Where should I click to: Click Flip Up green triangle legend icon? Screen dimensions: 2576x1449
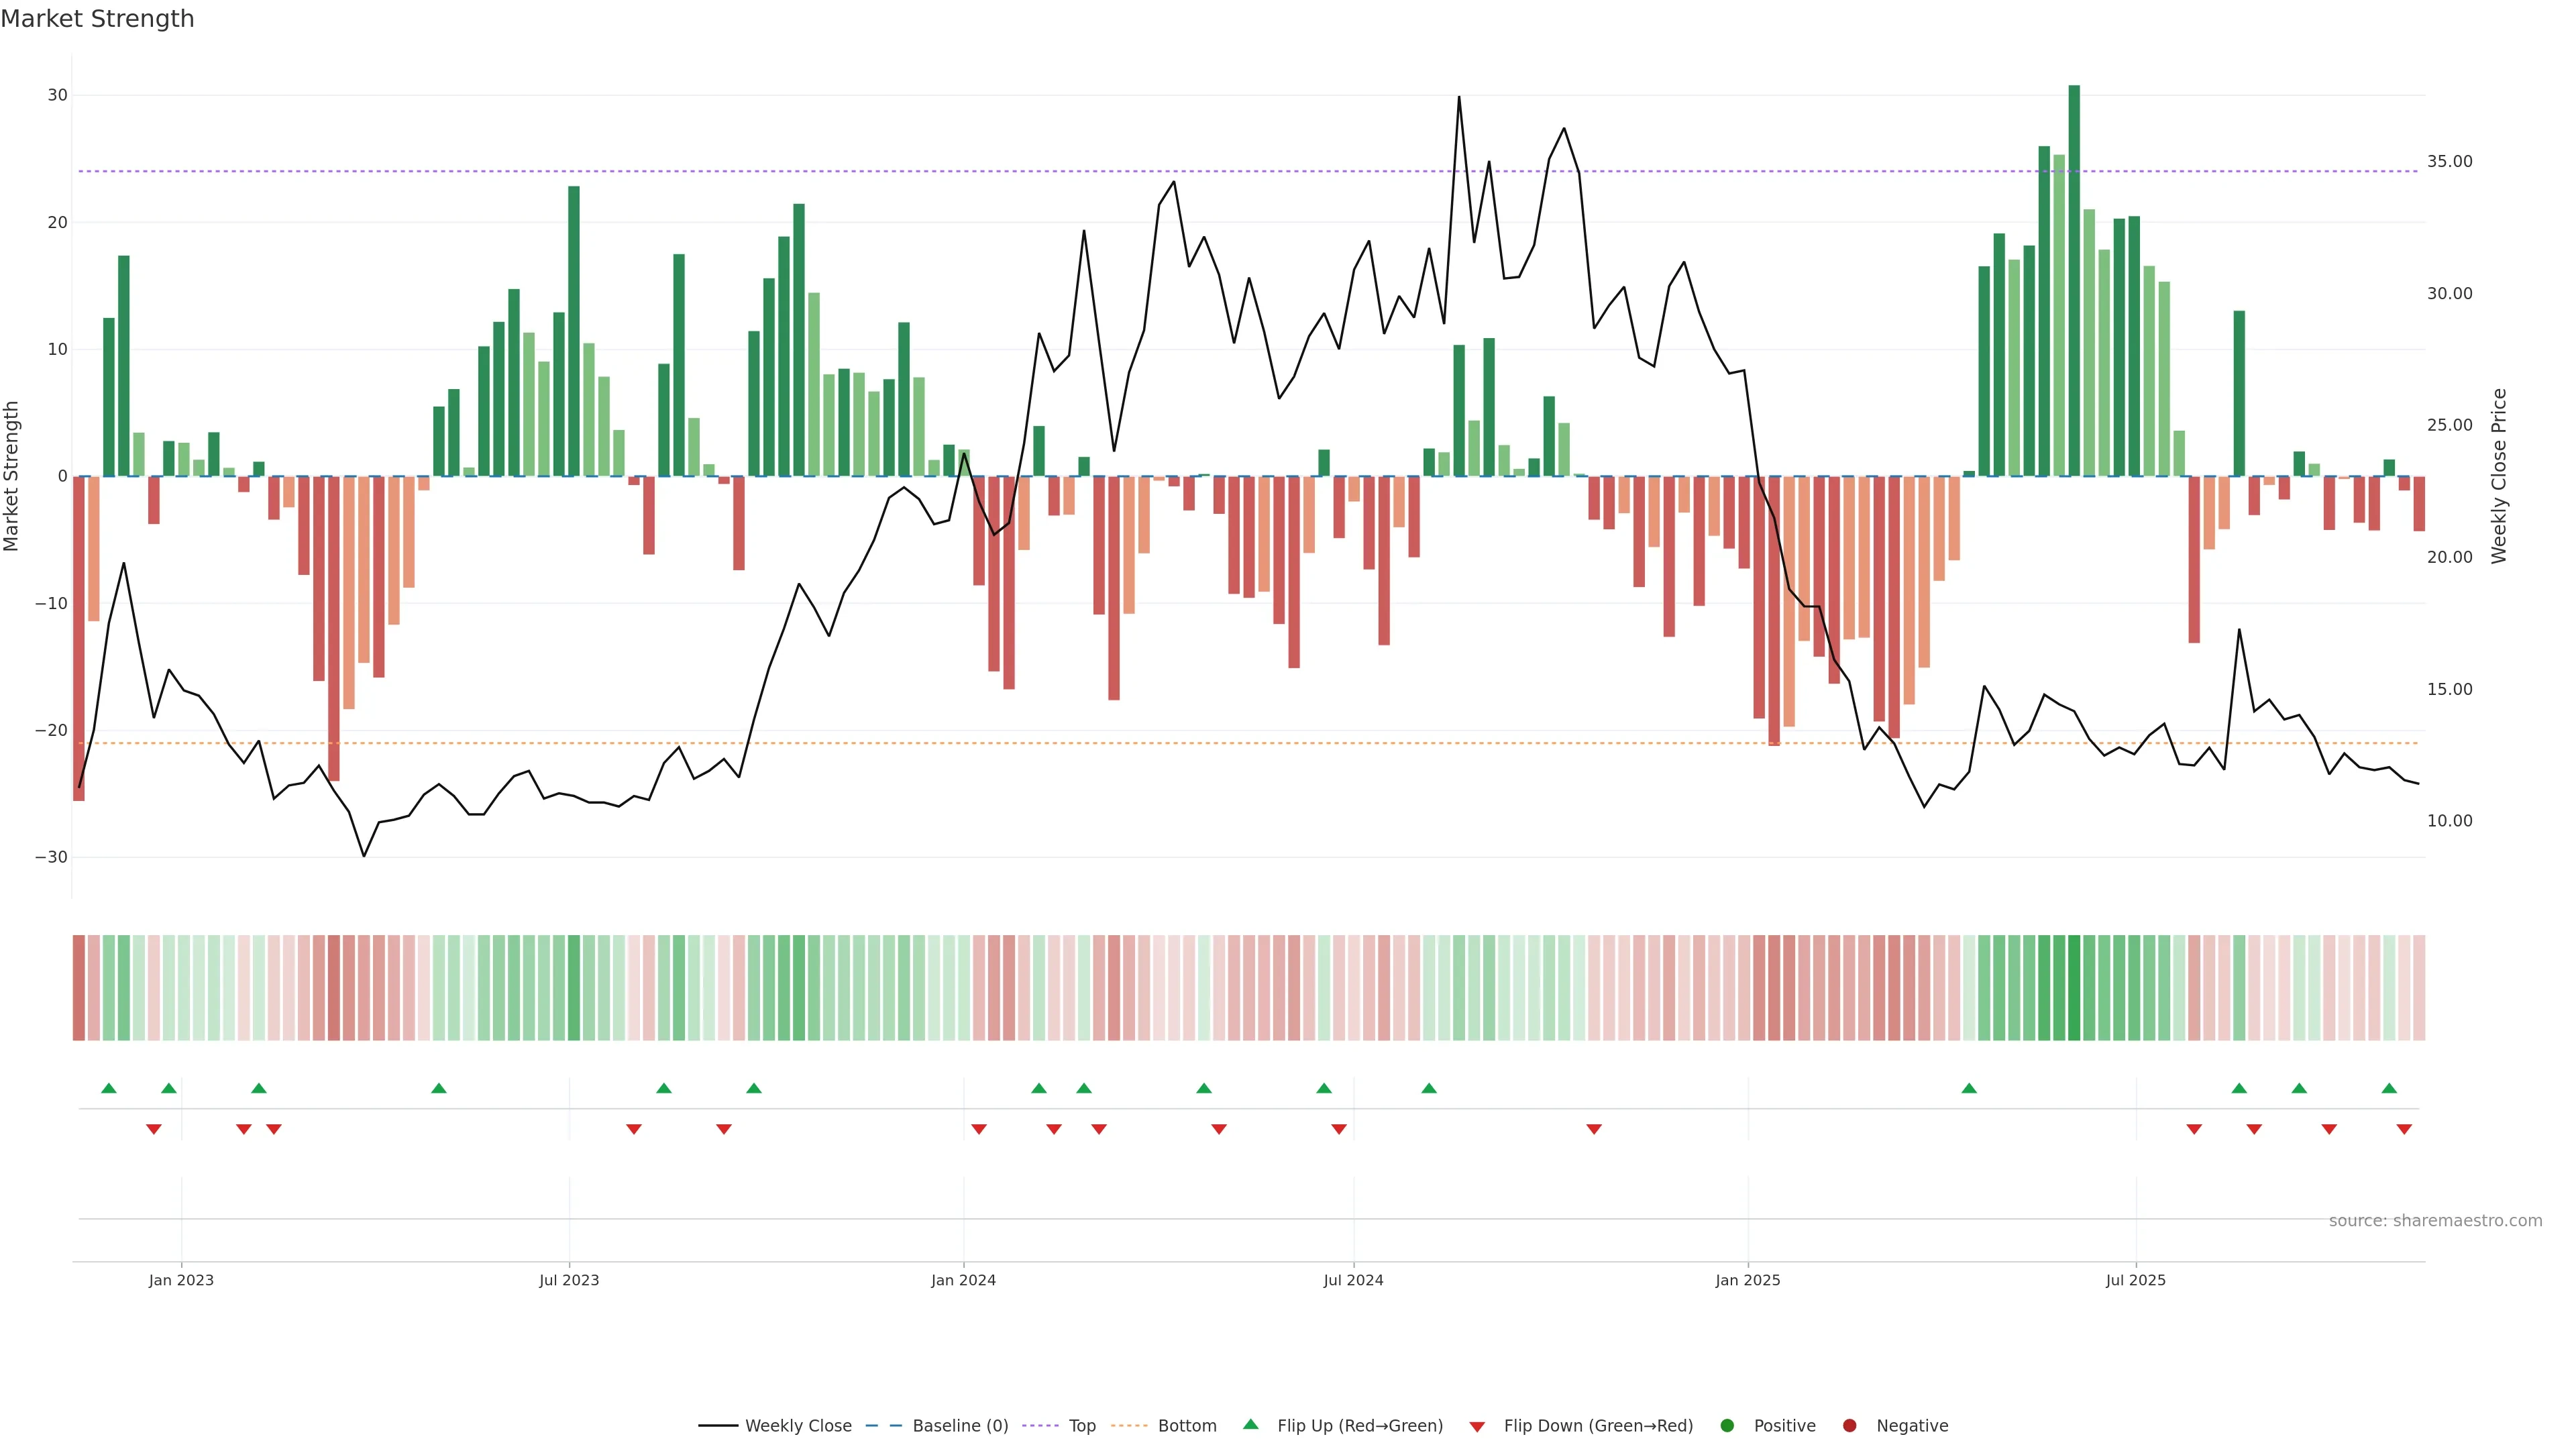tap(1250, 1424)
